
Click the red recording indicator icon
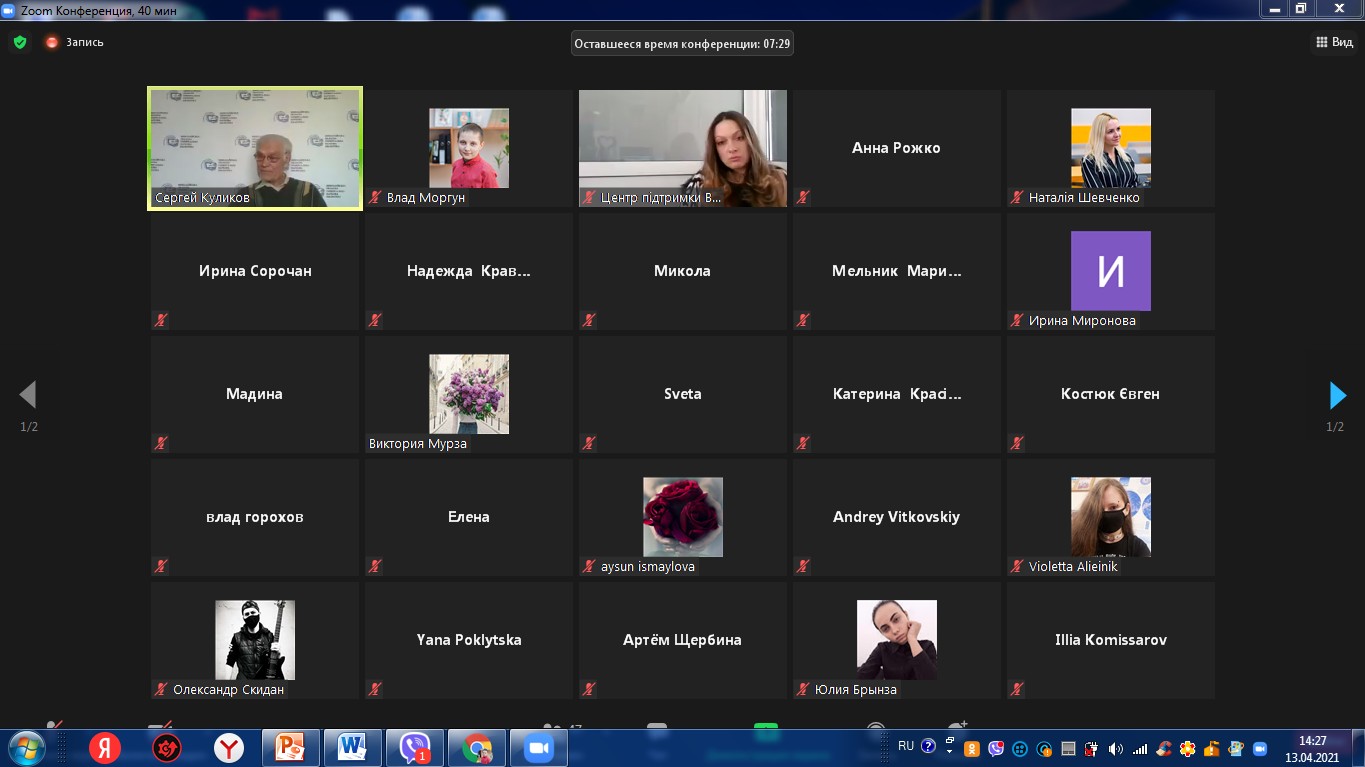point(52,42)
